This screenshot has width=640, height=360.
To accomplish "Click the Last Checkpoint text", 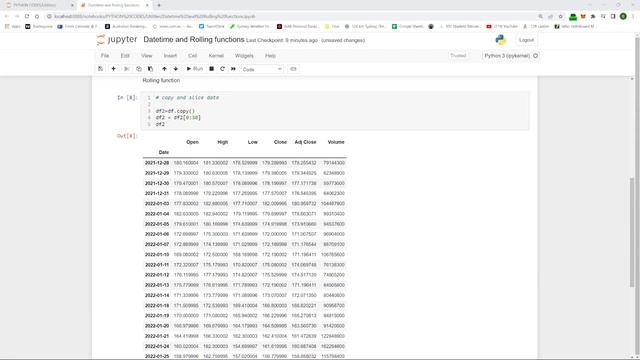I will (282, 40).
